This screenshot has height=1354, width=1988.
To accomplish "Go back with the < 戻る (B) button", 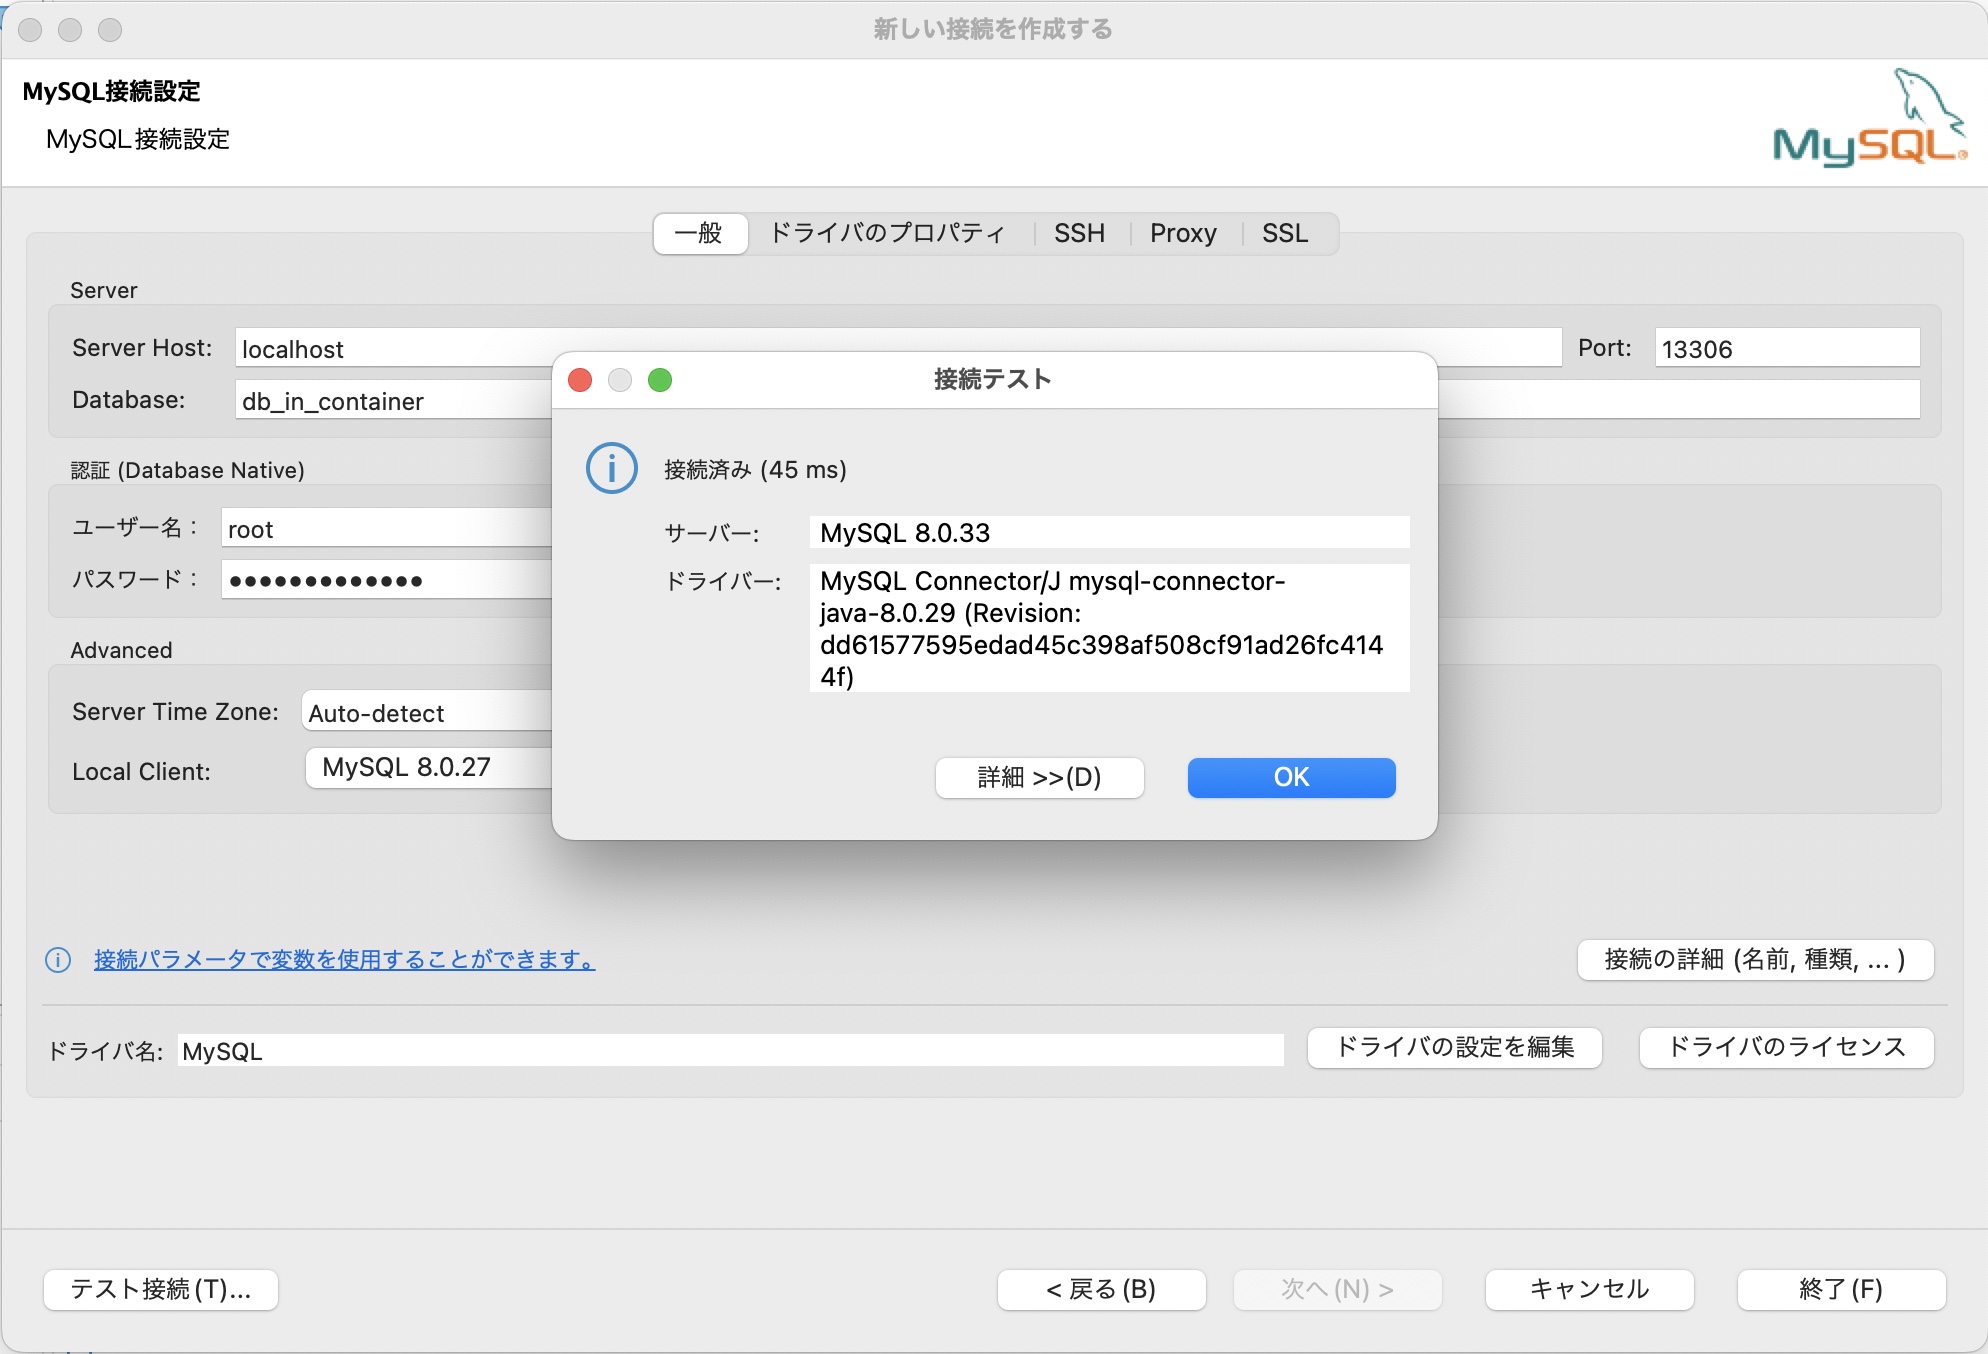I will (1101, 1289).
